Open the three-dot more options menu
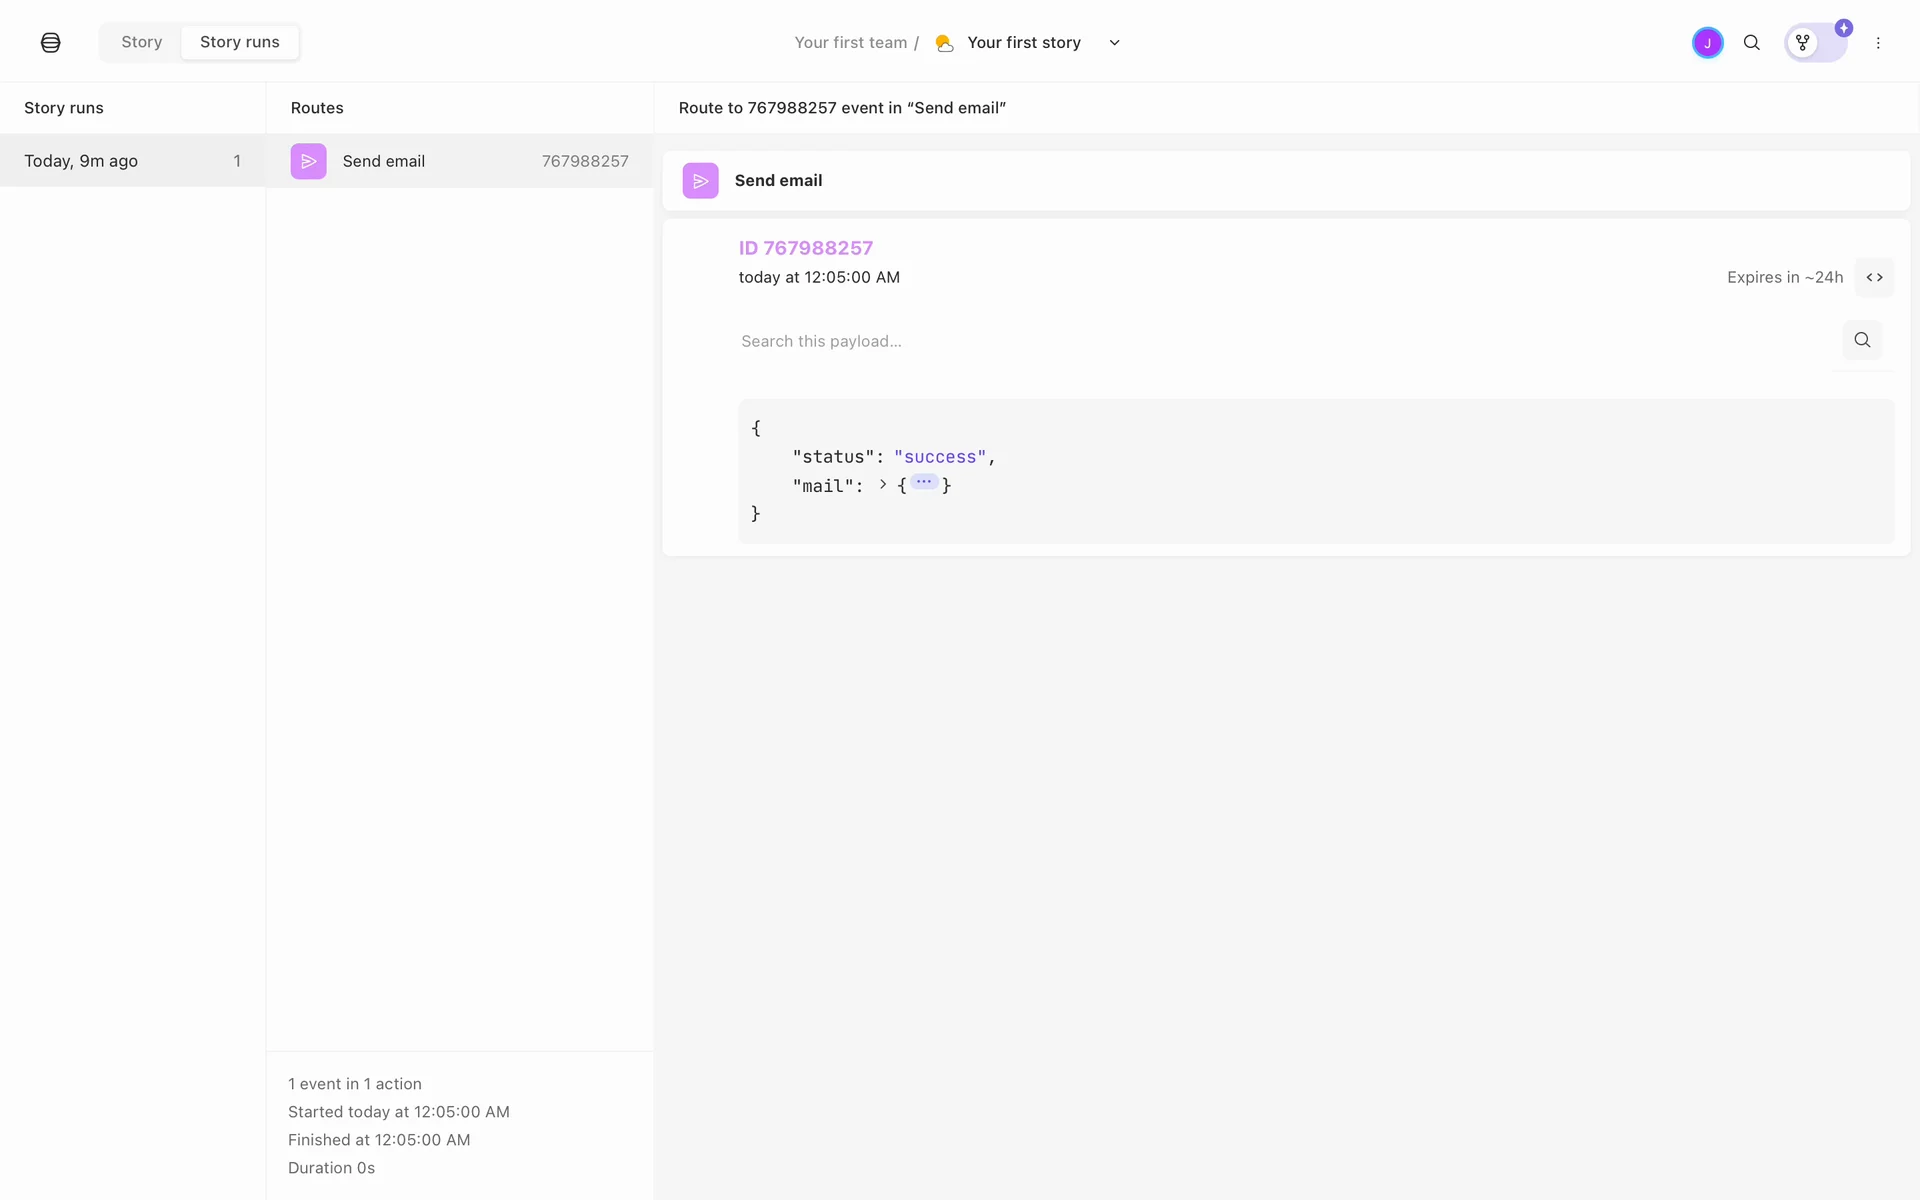The image size is (1920, 1200). click(x=1878, y=43)
